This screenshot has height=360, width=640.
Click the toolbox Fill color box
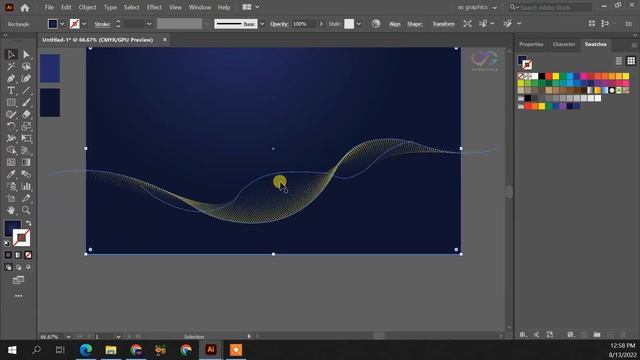click(13, 229)
